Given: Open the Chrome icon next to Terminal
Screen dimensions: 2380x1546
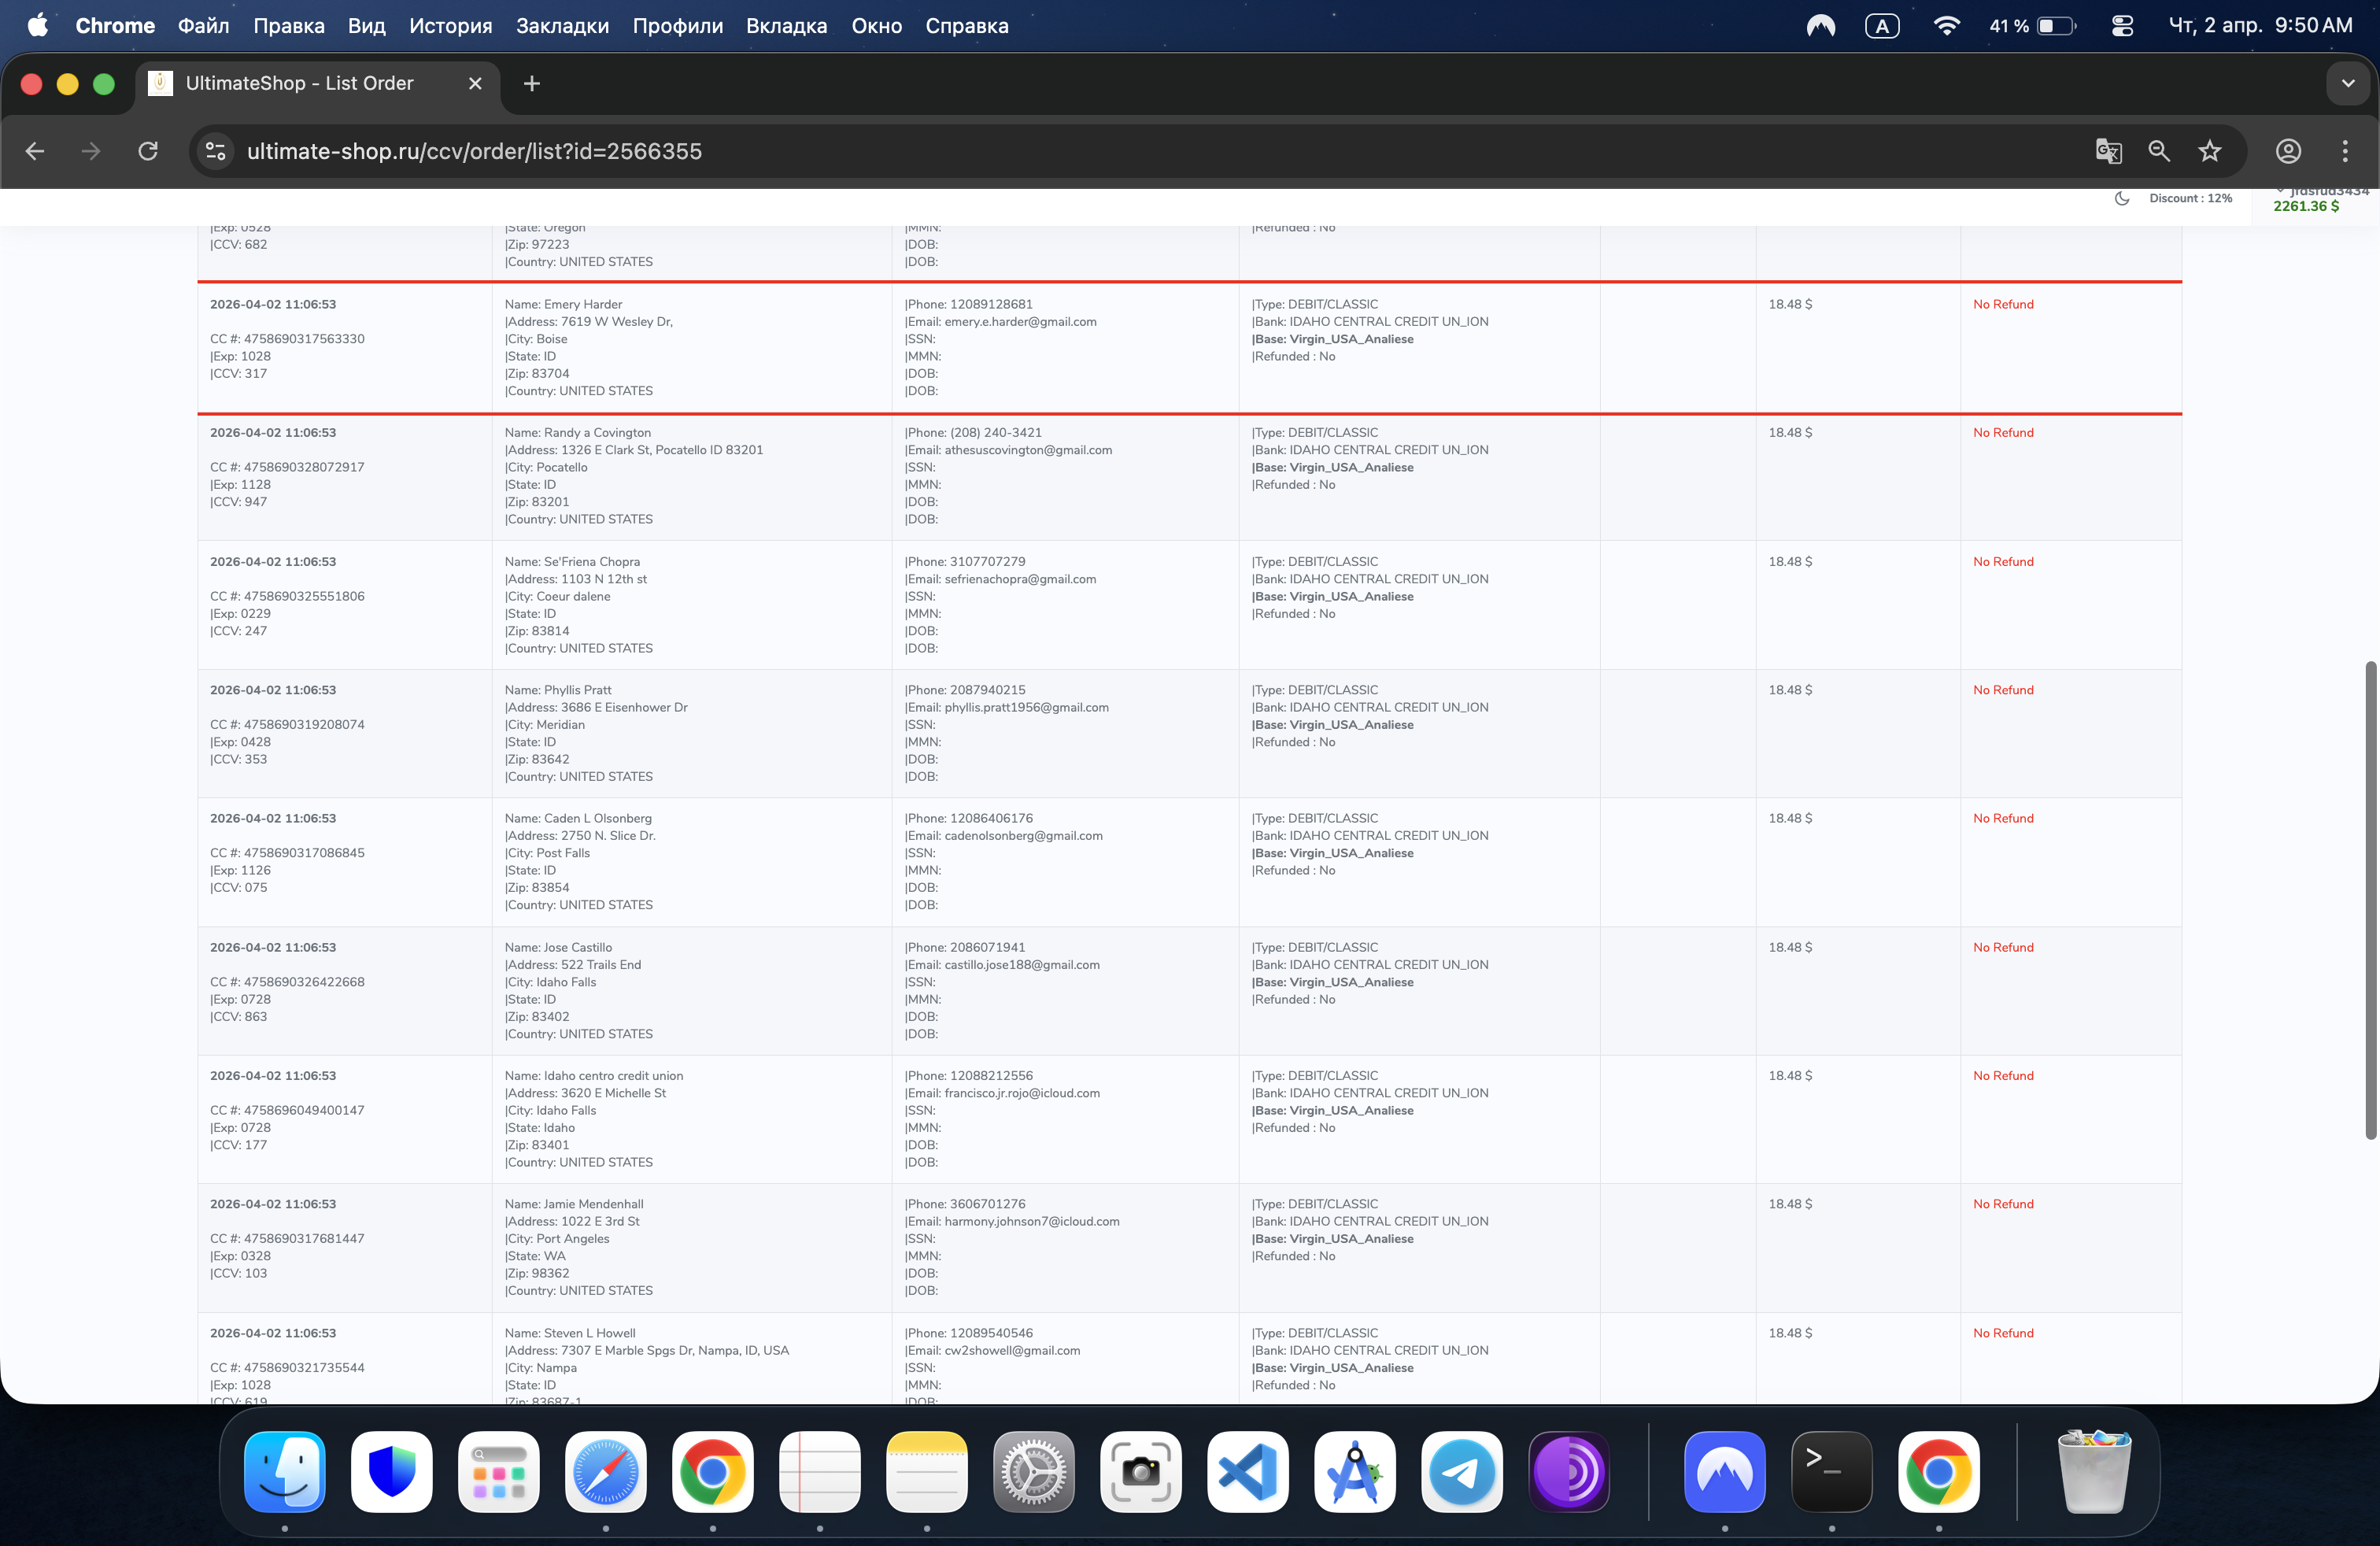Looking at the screenshot, I should point(1939,1471).
